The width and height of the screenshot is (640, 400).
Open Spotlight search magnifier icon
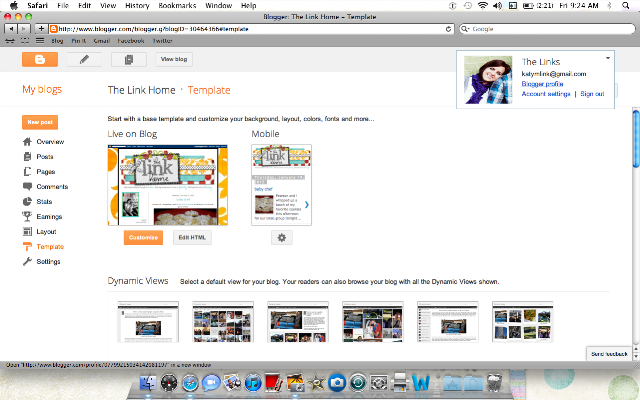coord(625,6)
